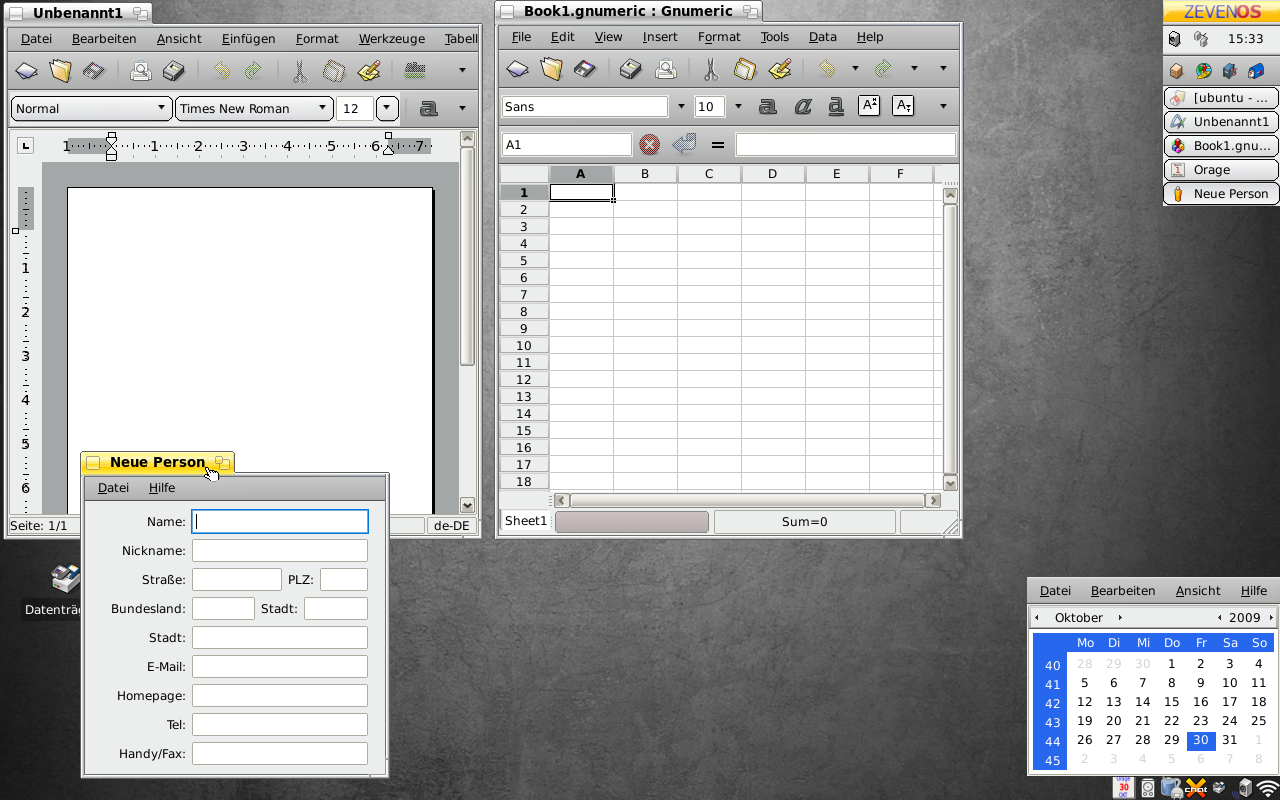1280x800 pixels.
Task: Click the scissors Cut icon in AbiWord
Action: click(x=300, y=71)
